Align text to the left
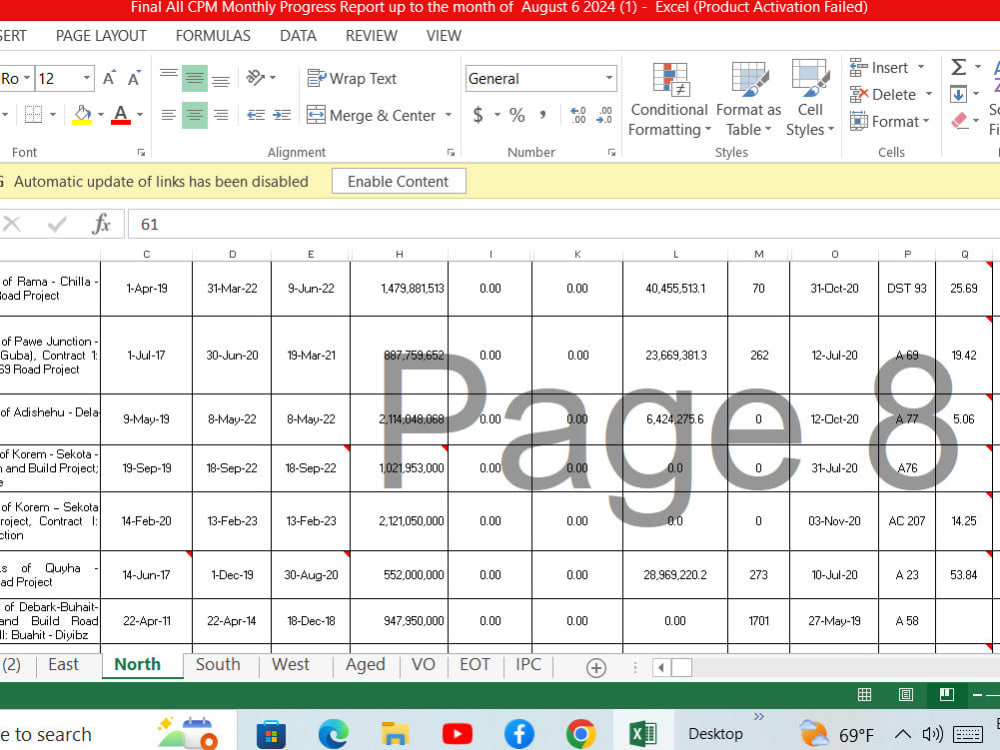 (x=169, y=115)
